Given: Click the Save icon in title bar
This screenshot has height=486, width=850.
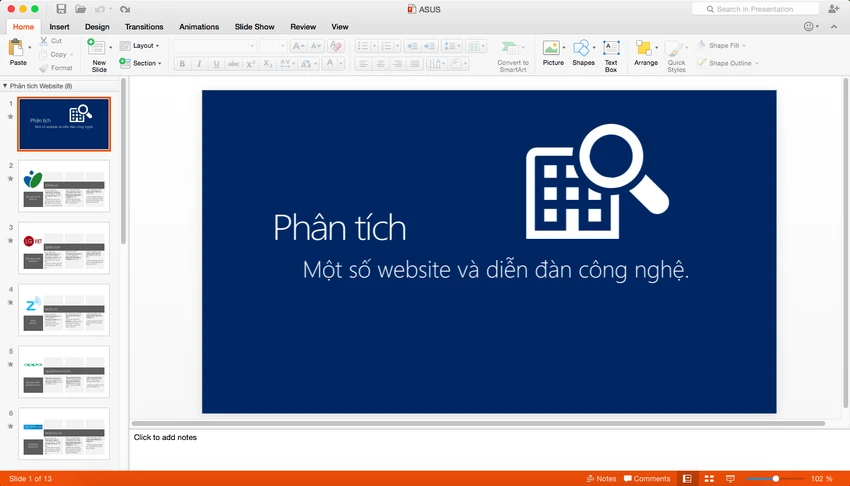Looking at the screenshot, I should pos(61,9).
